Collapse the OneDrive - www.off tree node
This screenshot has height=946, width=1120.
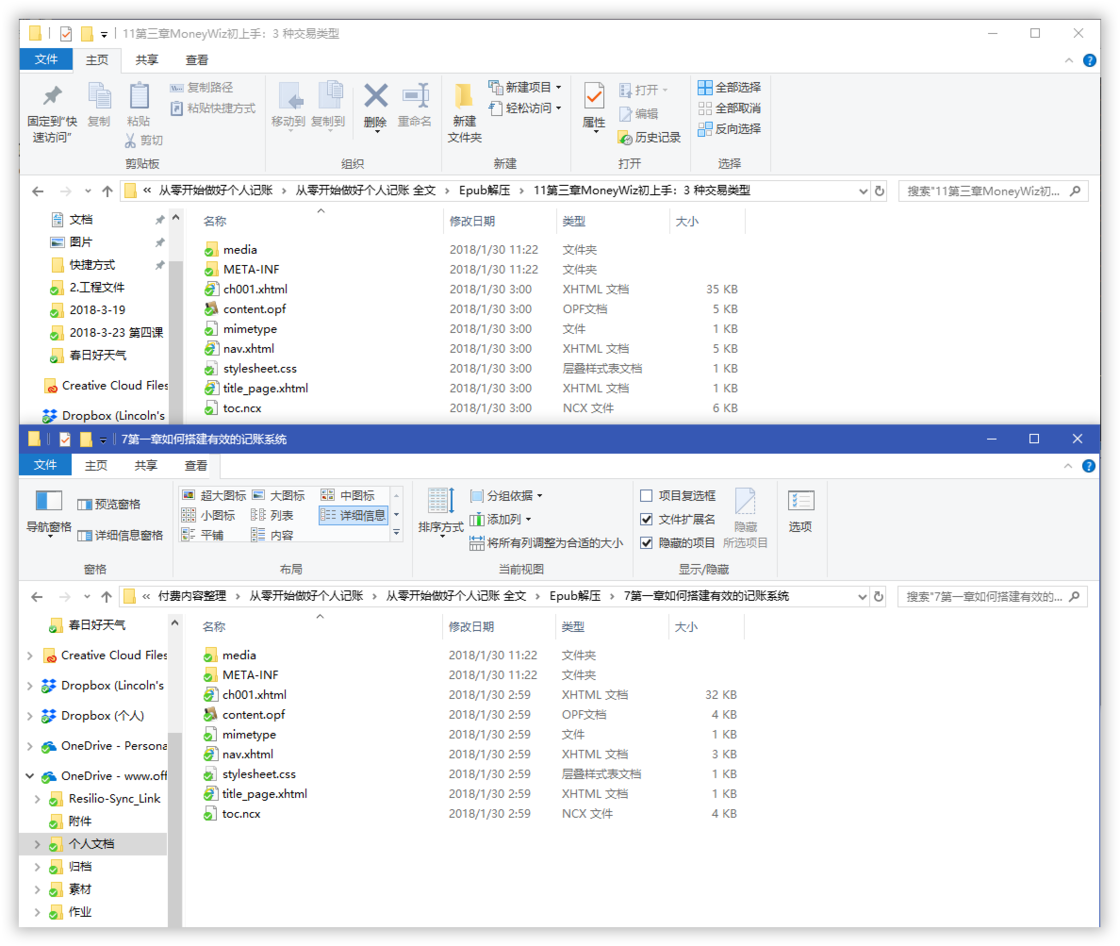(29, 775)
